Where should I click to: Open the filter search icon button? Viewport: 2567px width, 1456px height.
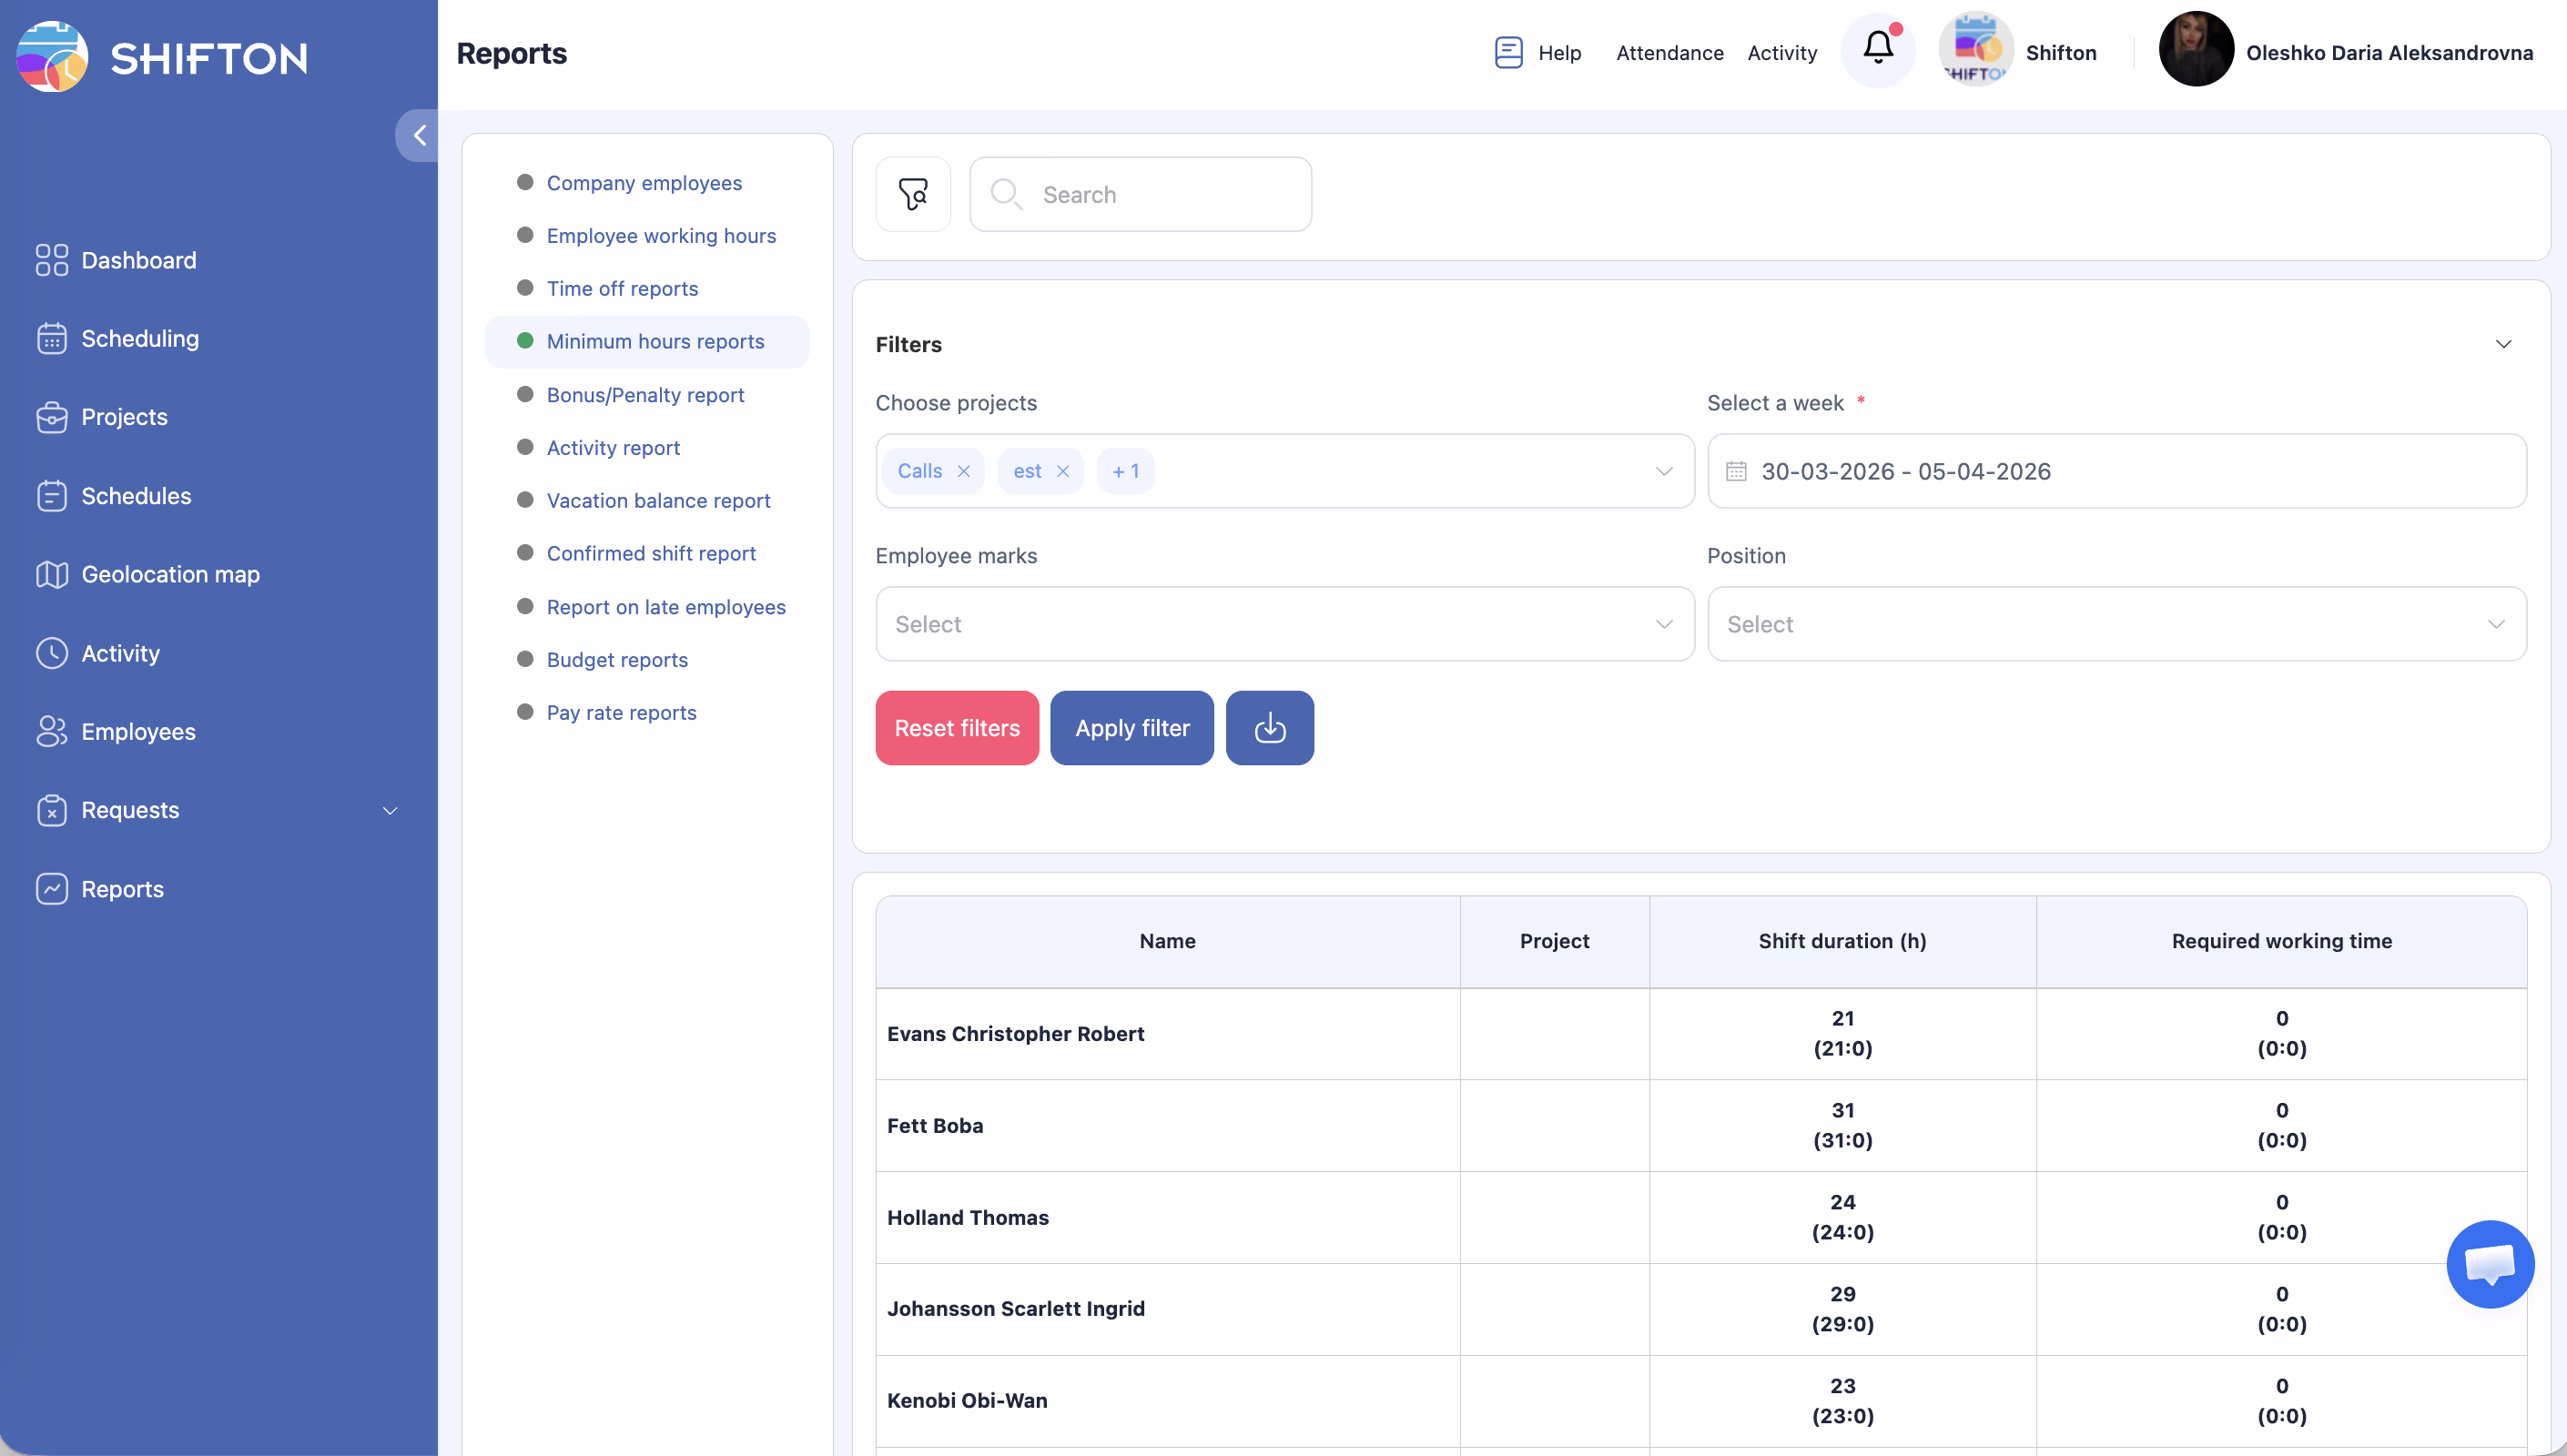(912, 194)
